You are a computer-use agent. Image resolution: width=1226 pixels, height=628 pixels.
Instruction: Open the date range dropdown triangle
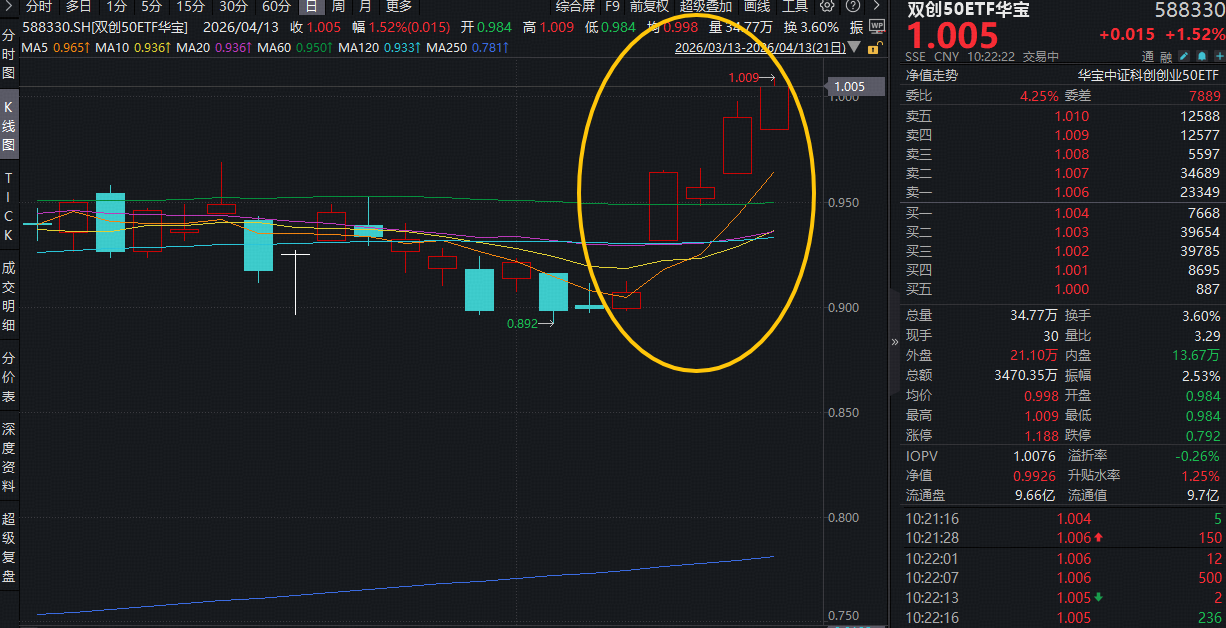pyautogui.click(x=856, y=47)
